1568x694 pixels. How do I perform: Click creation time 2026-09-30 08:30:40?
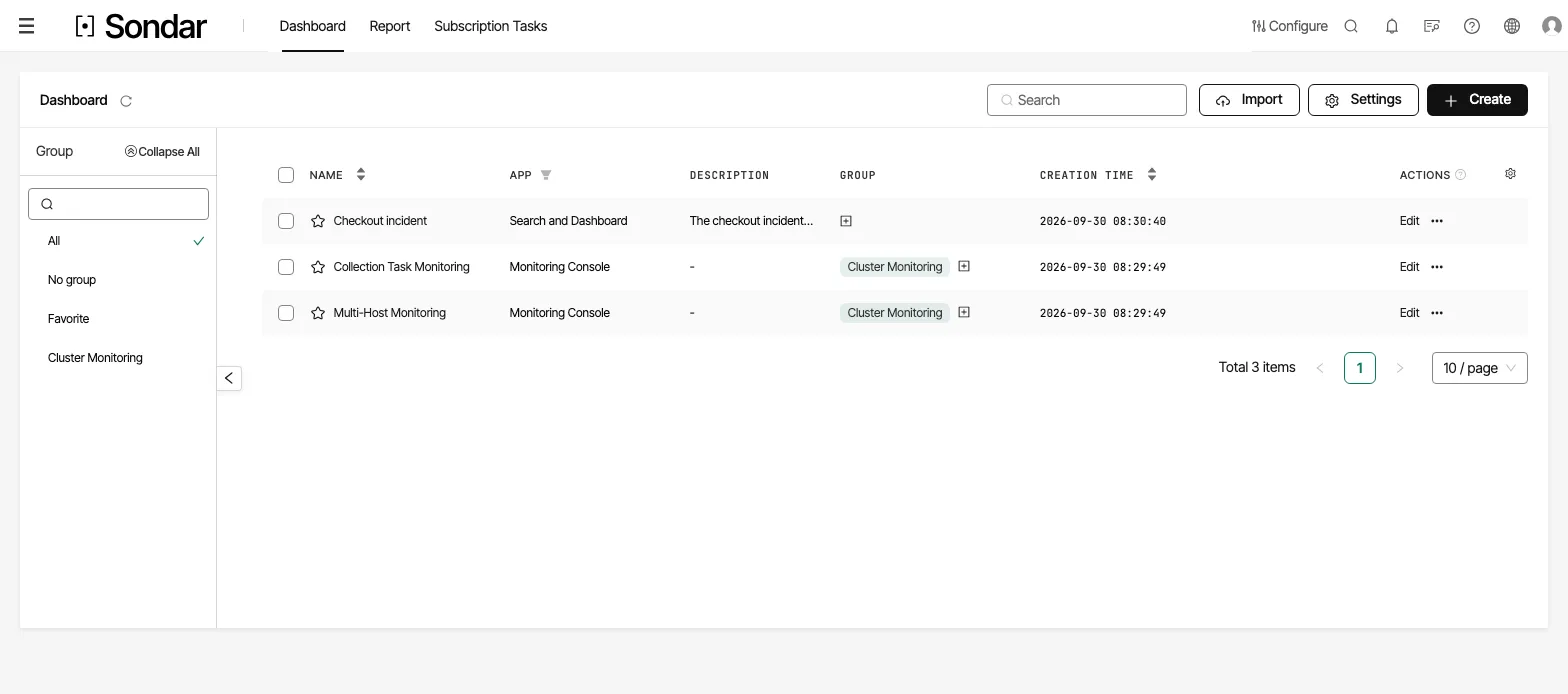tap(1103, 221)
